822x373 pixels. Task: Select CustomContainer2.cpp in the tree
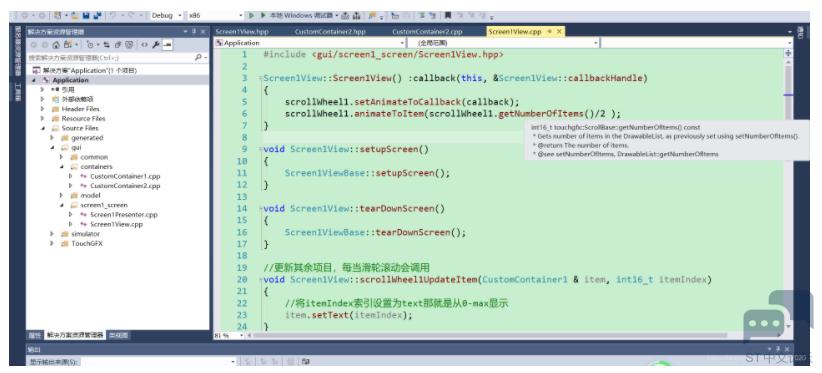pos(125,185)
